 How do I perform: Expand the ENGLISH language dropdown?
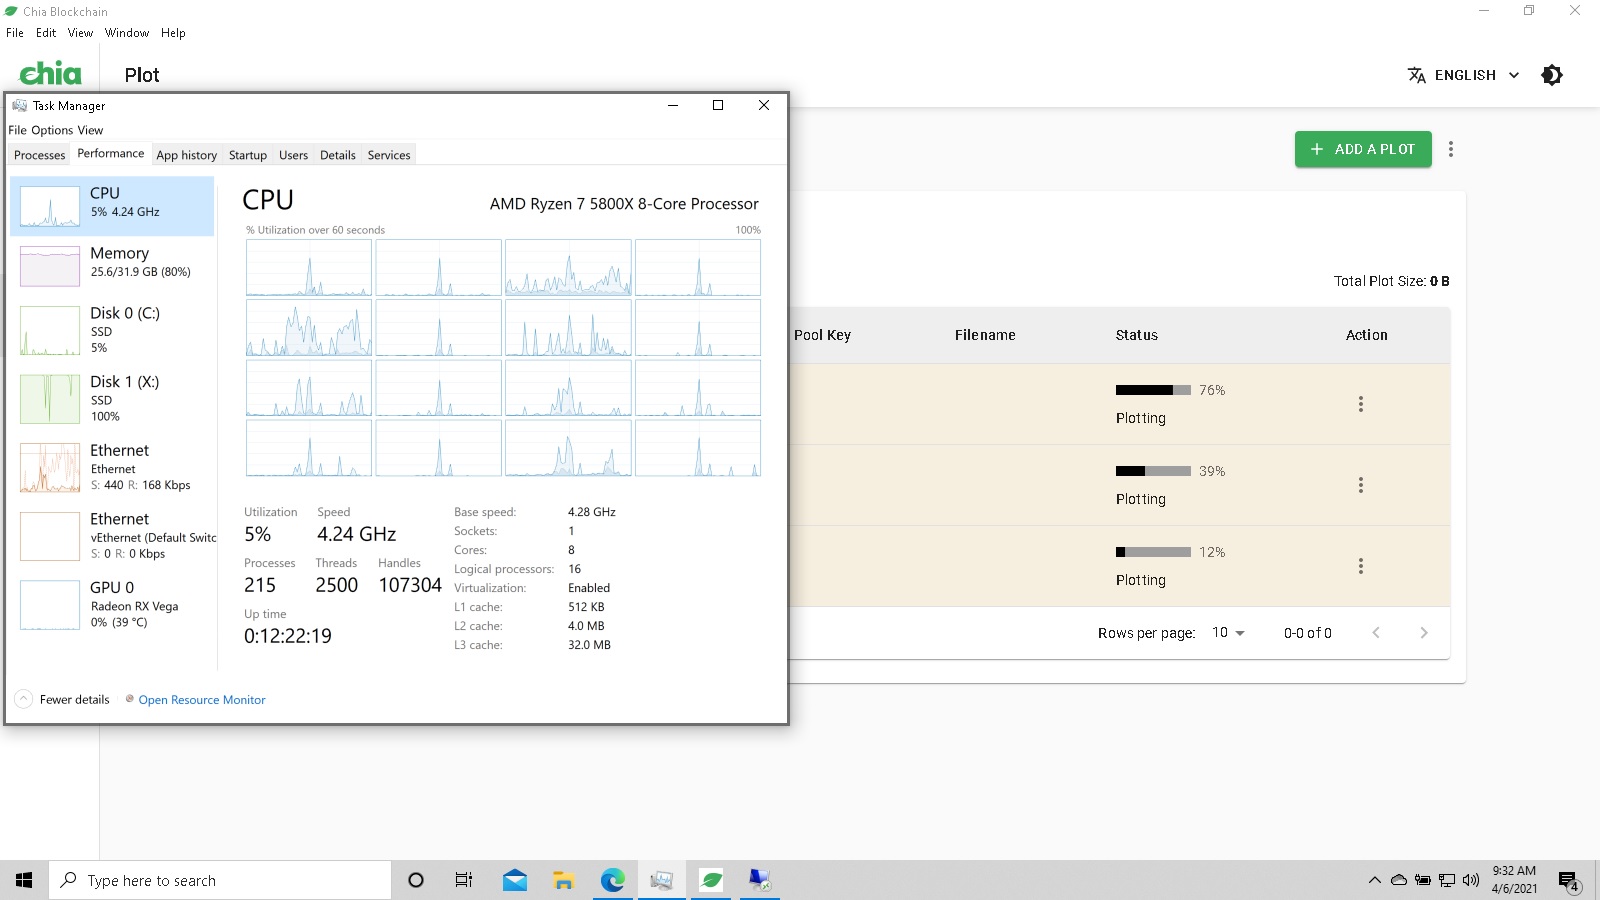[1476, 75]
